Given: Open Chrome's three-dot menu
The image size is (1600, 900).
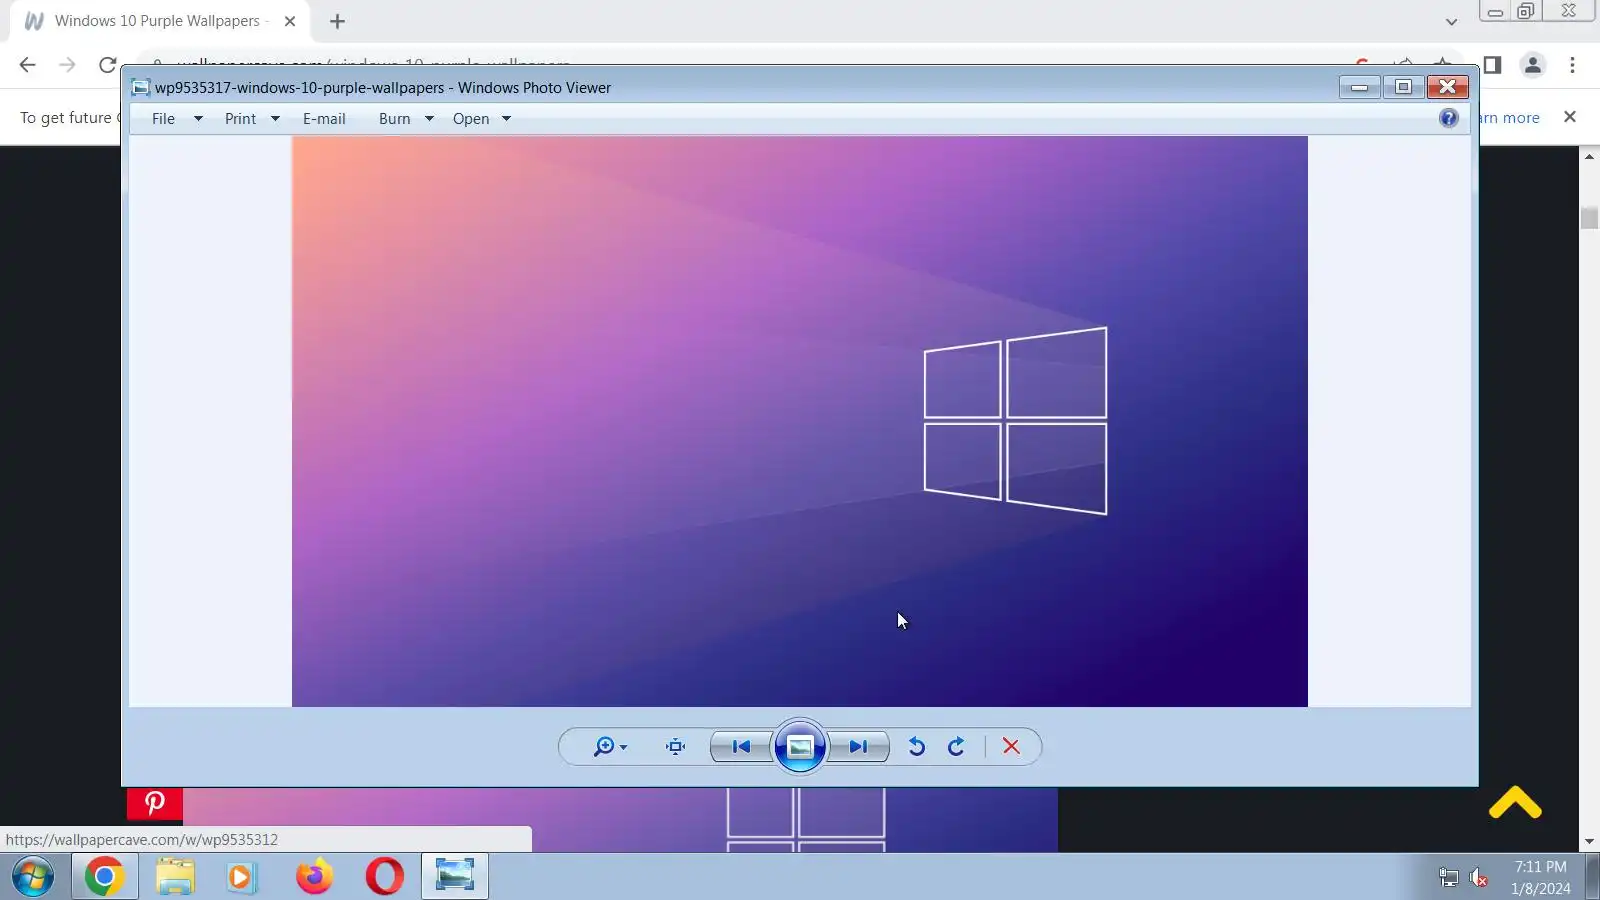Looking at the screenshot, I should click(x=1572, y=65).
